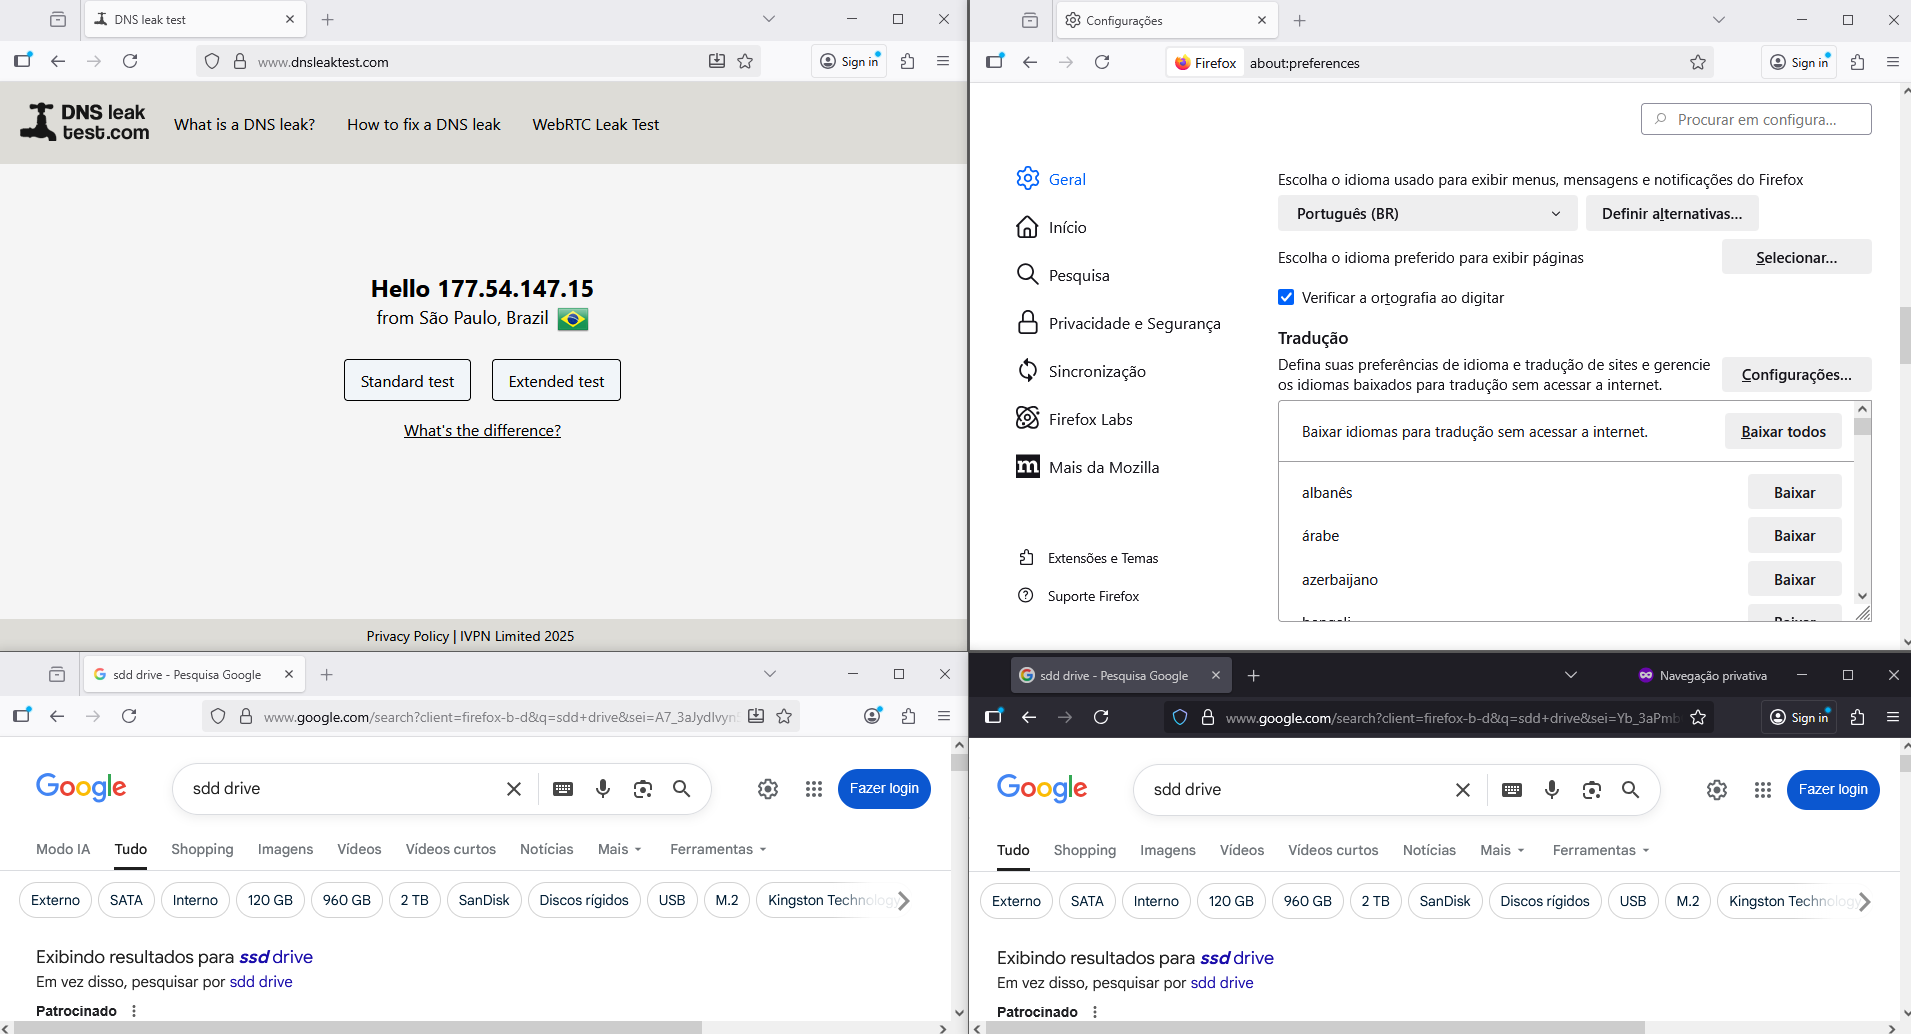Click the Procurar em configurações search field
The height and width of the screenshot is (1034, 1911).
click(1756, 119)
